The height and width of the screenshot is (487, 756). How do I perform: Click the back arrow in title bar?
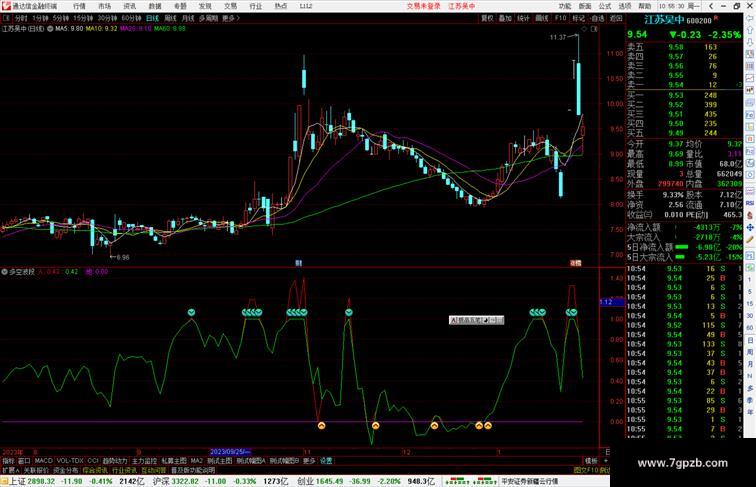[x=711, y=6]
